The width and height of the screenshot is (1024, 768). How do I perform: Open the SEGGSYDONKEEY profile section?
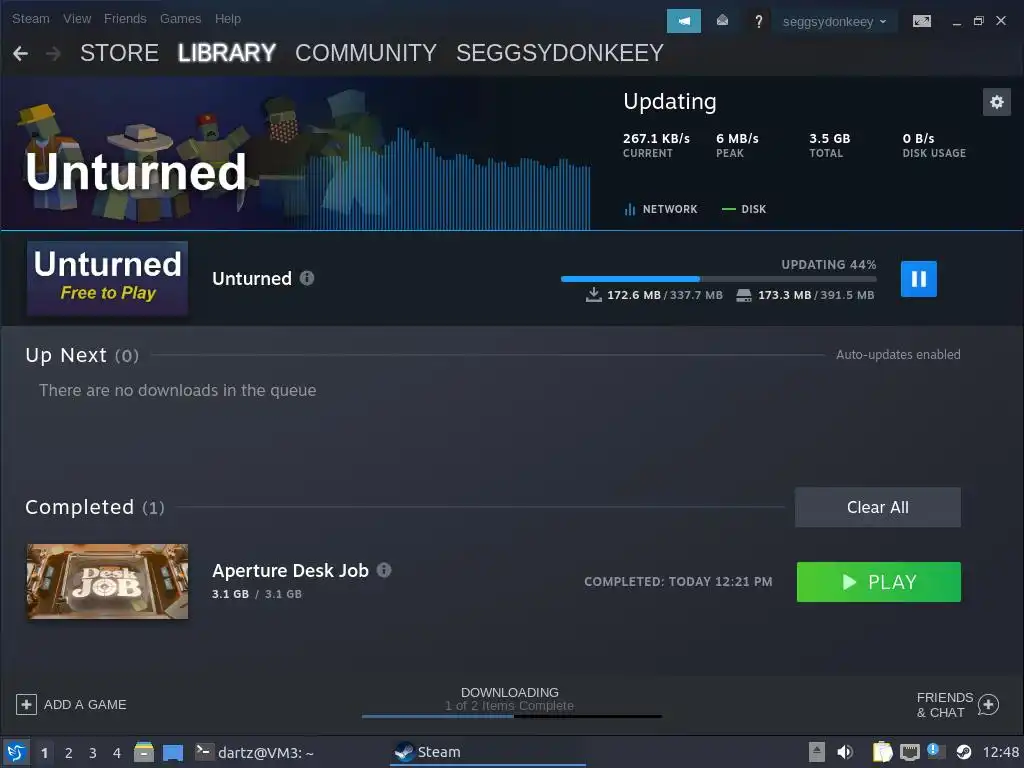(560, 53)
